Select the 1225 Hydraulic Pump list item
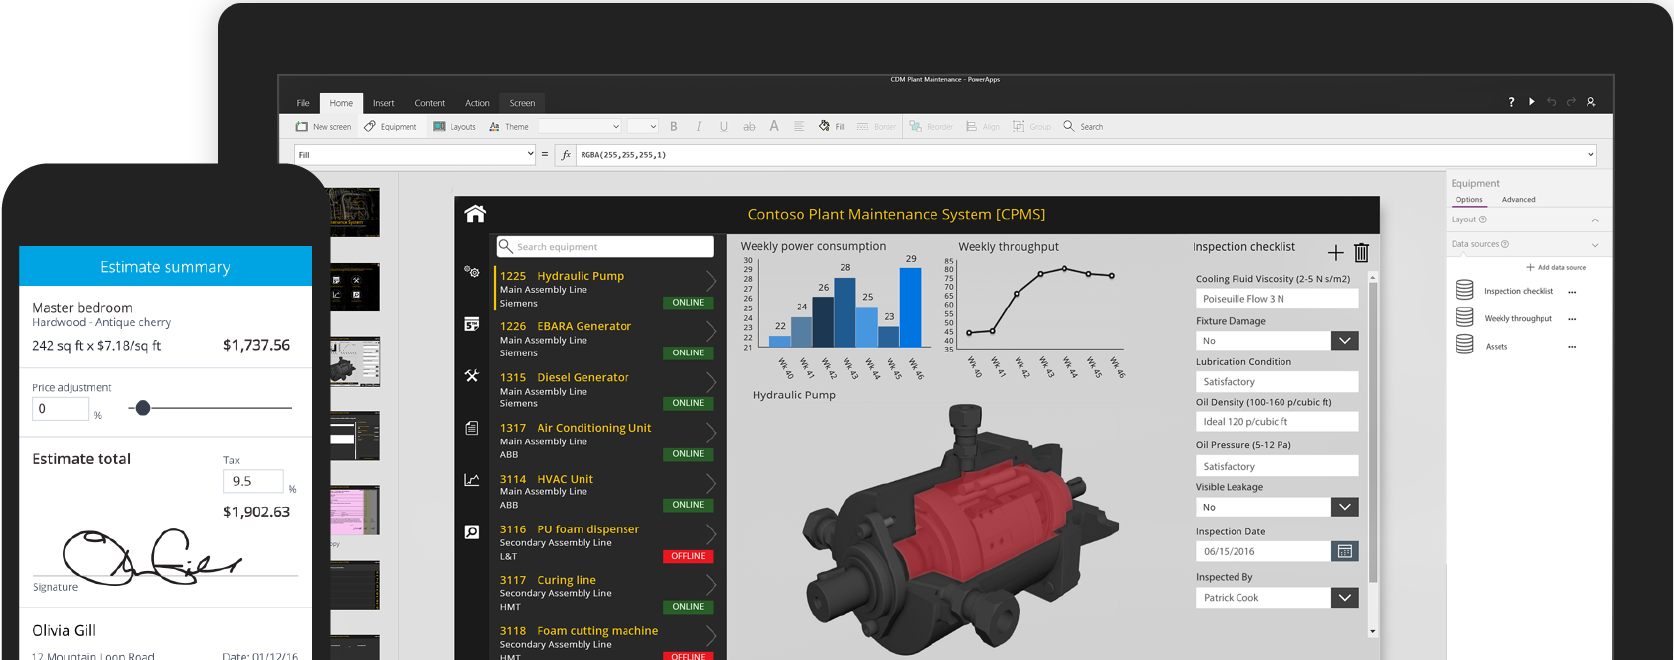Viewport: 1674px width, 660px height. [607, 289]
